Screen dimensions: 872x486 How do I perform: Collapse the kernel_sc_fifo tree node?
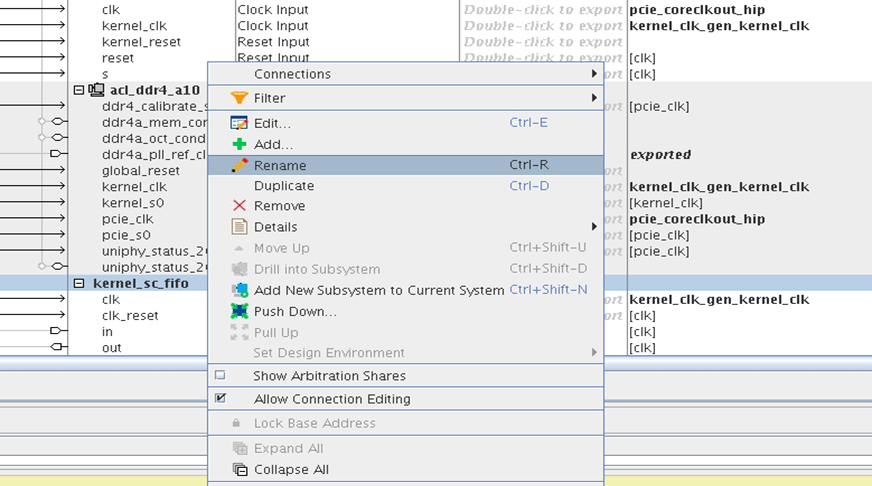click(x=79, y=283)
